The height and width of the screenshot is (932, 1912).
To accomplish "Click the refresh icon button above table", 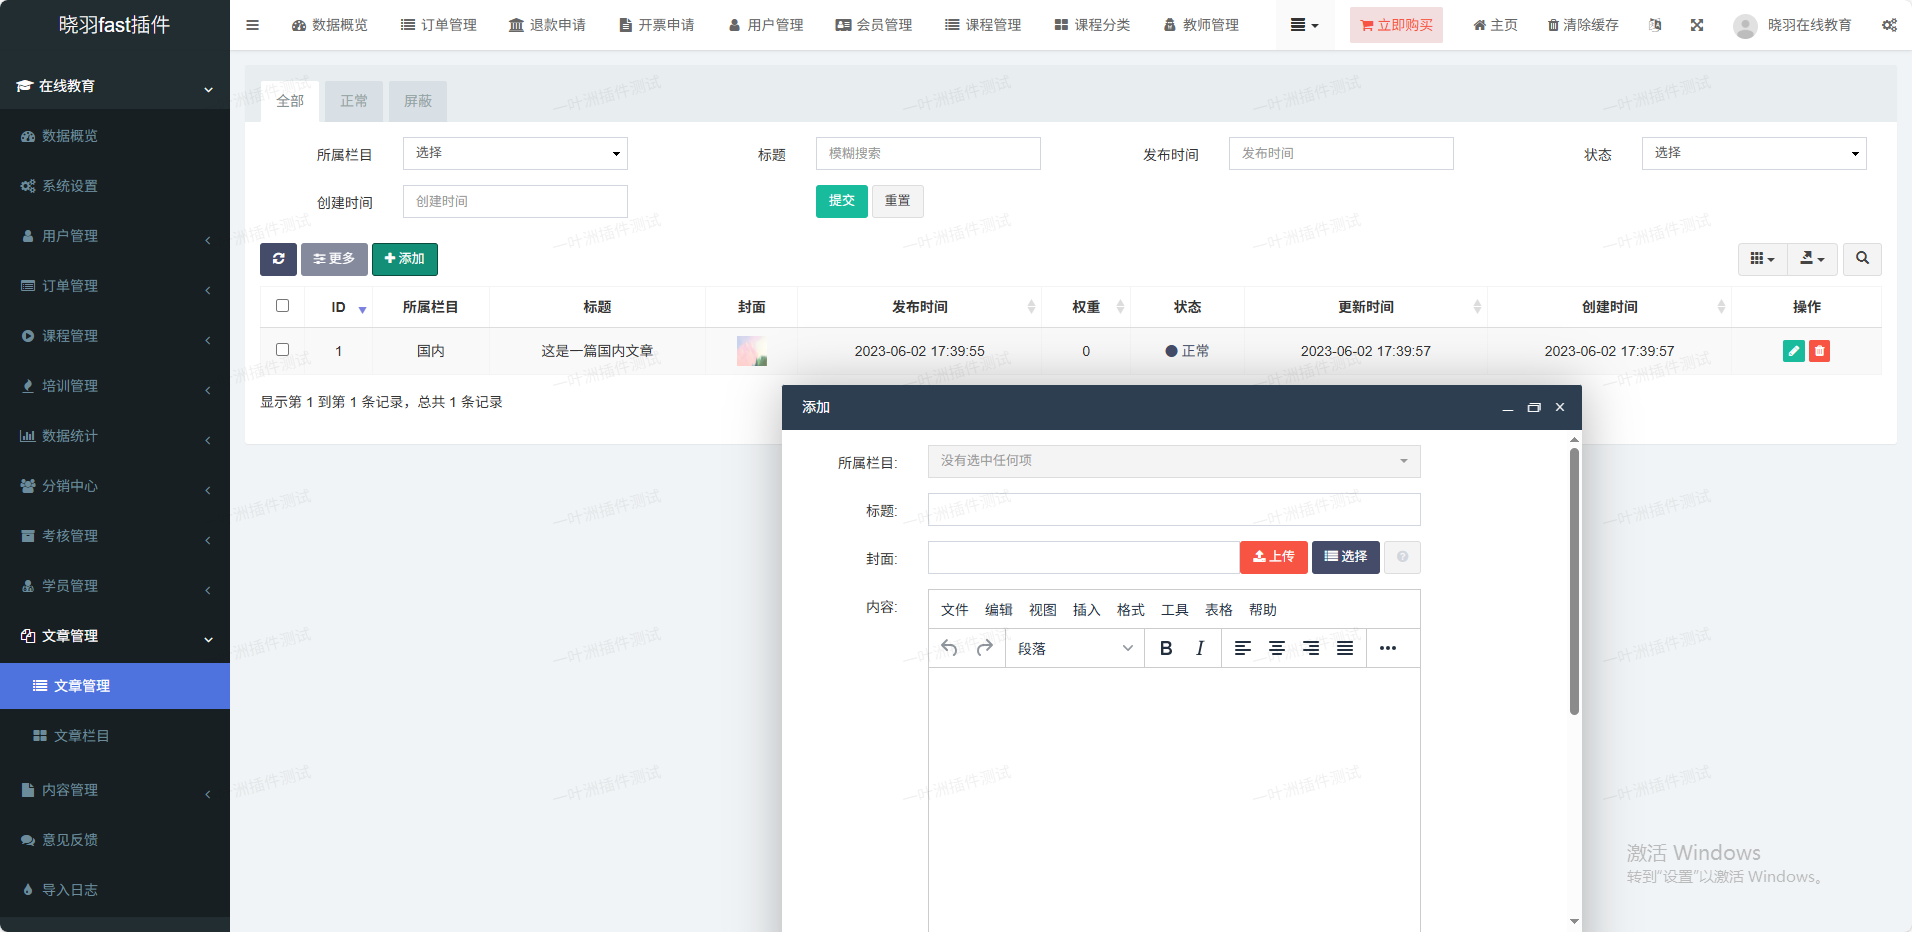I will coord(278,259).
